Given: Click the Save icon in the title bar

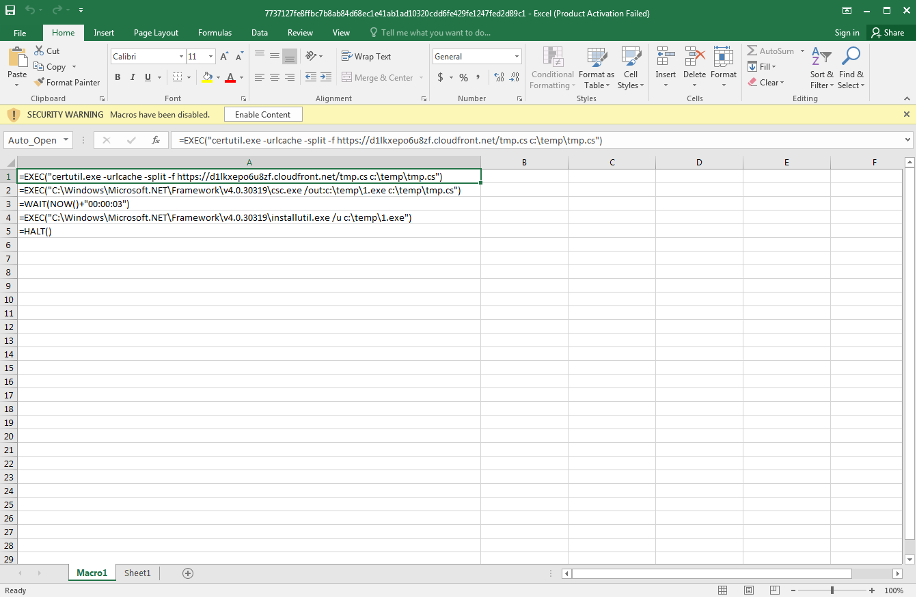Looking at the screenshot, I should tap(11, 10).
